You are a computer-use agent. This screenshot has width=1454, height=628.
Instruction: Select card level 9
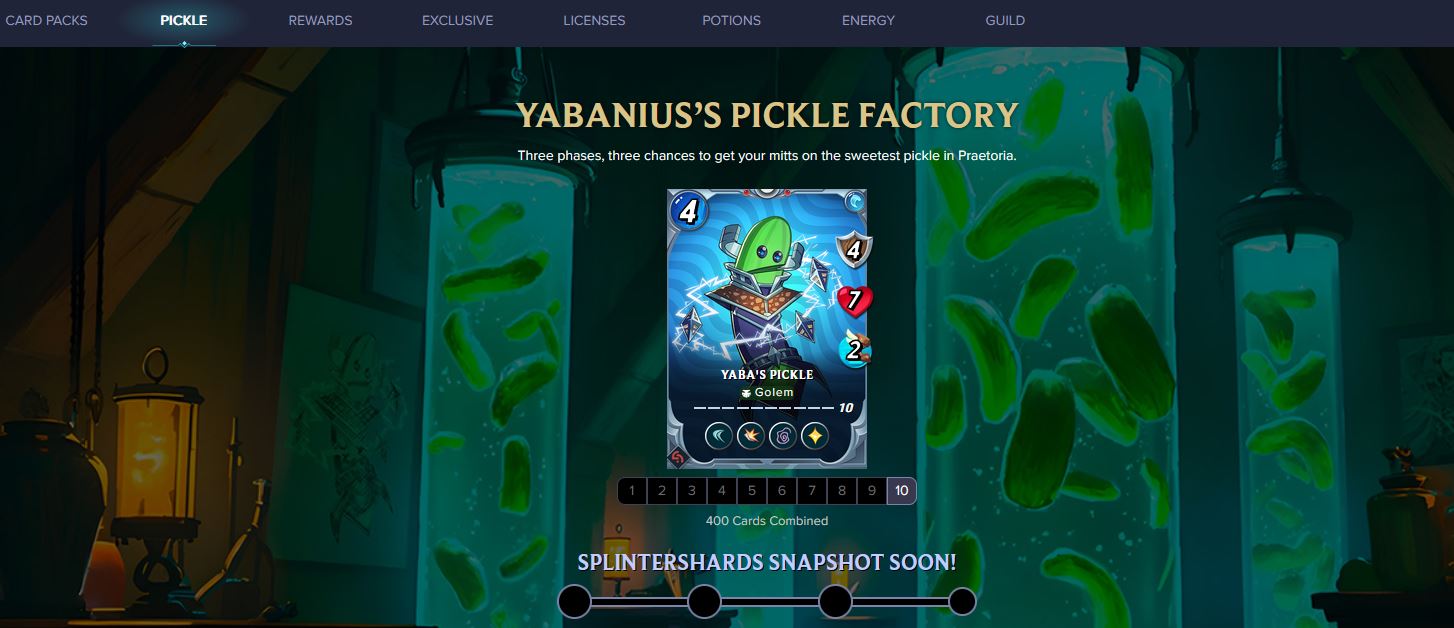tap(872, 491)
